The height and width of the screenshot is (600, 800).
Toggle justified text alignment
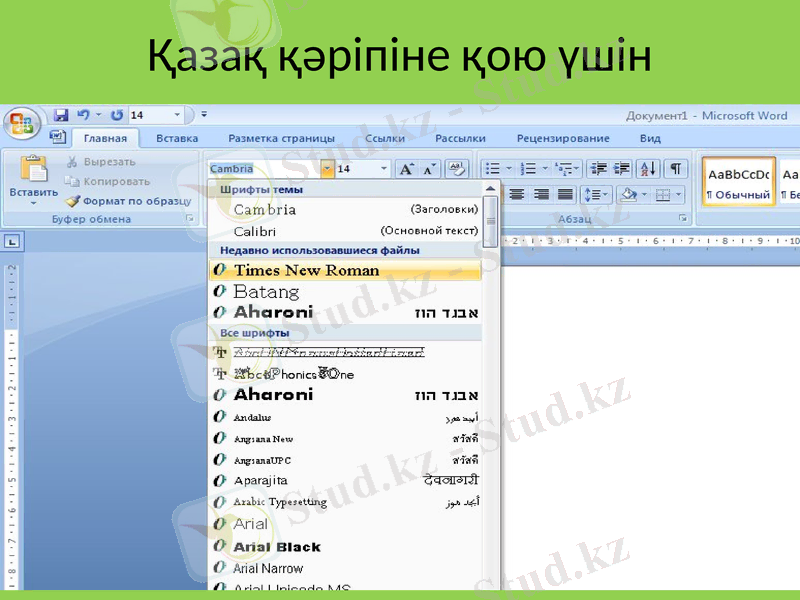562,194
